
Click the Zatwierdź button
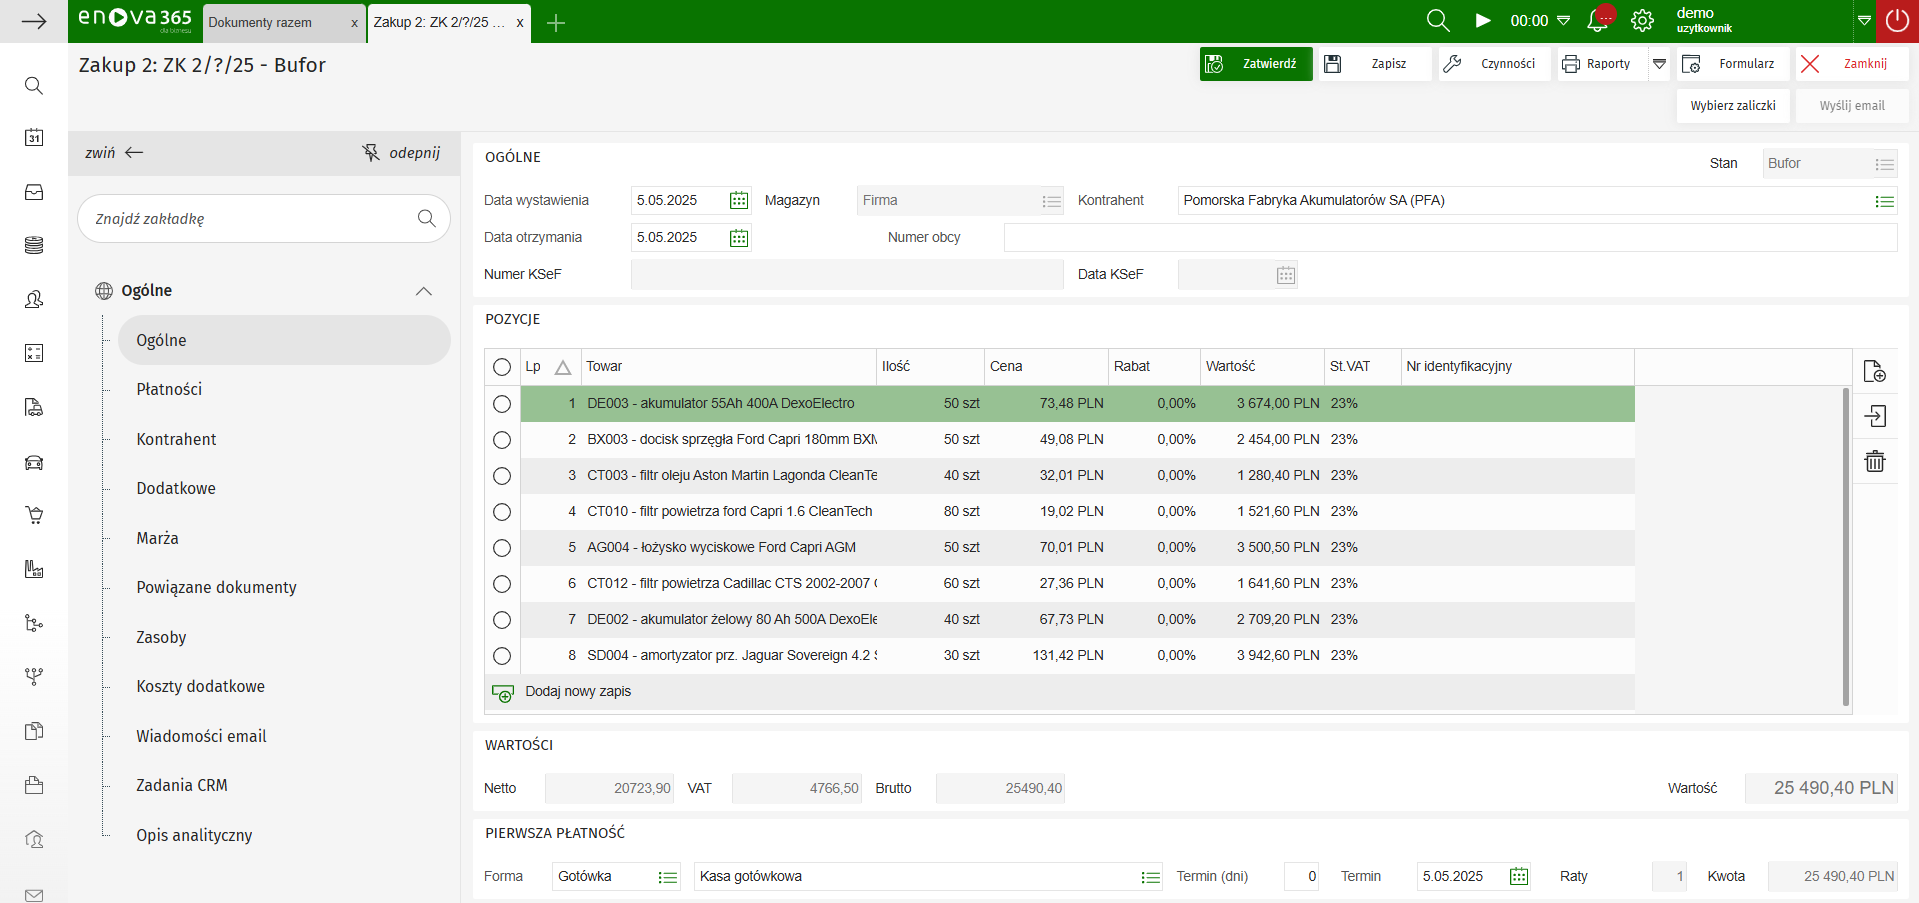pyautogui.click(x=1255, y=64)
